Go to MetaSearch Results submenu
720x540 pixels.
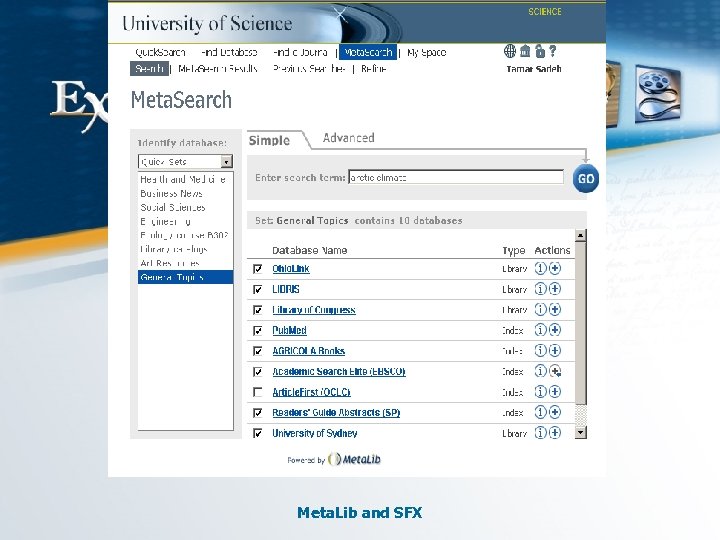218,69
